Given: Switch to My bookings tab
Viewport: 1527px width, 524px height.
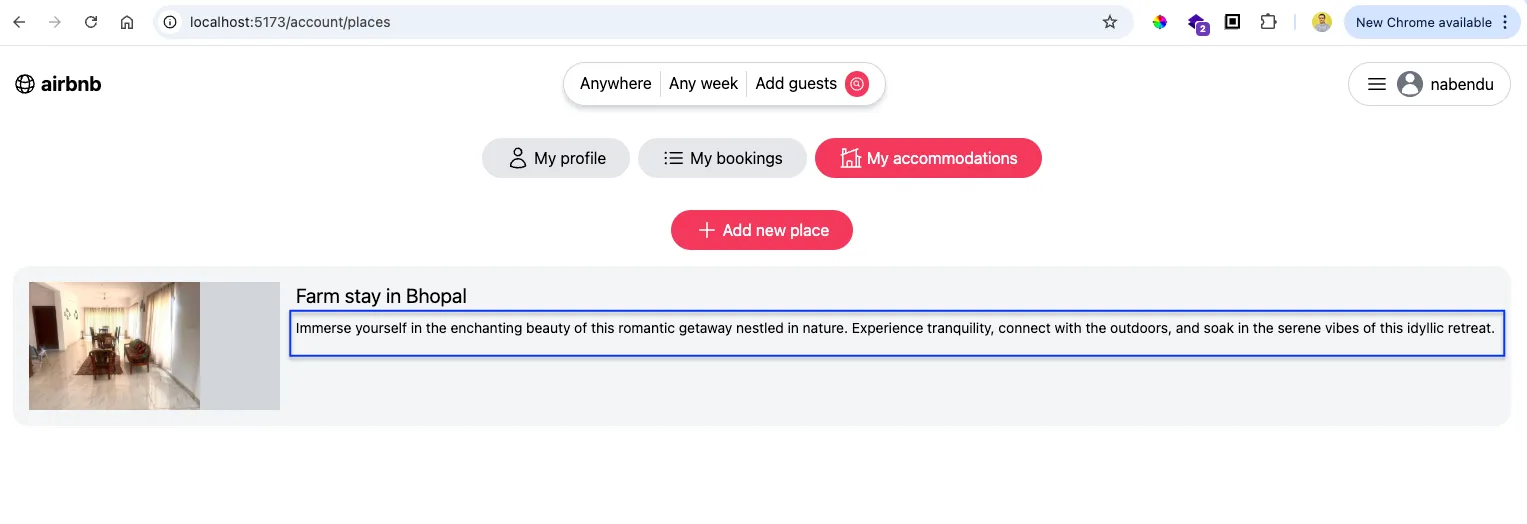Looking at the screenshot, I should click(x=722, y=158).
